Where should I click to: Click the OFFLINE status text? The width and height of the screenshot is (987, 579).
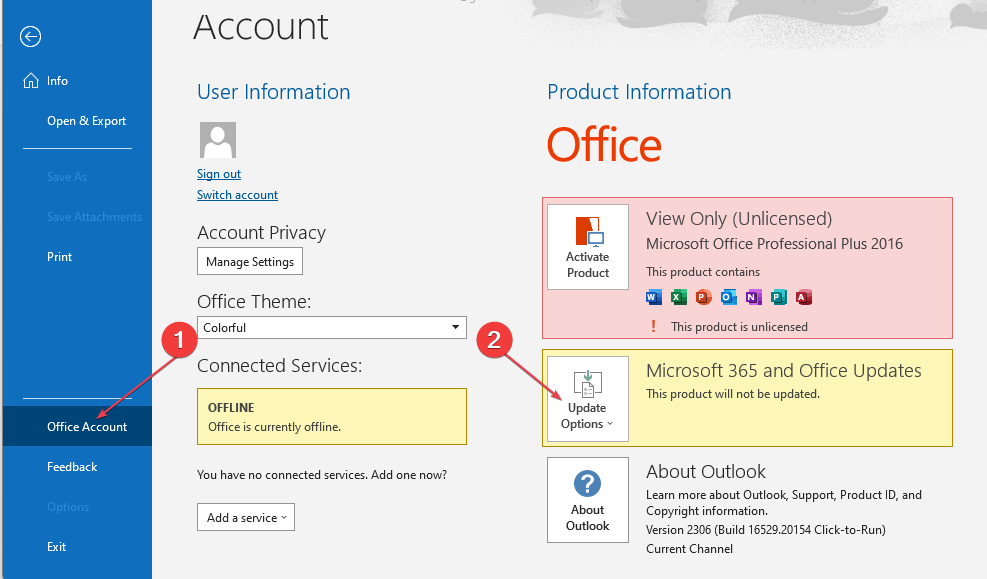click(x=231, y=407)
